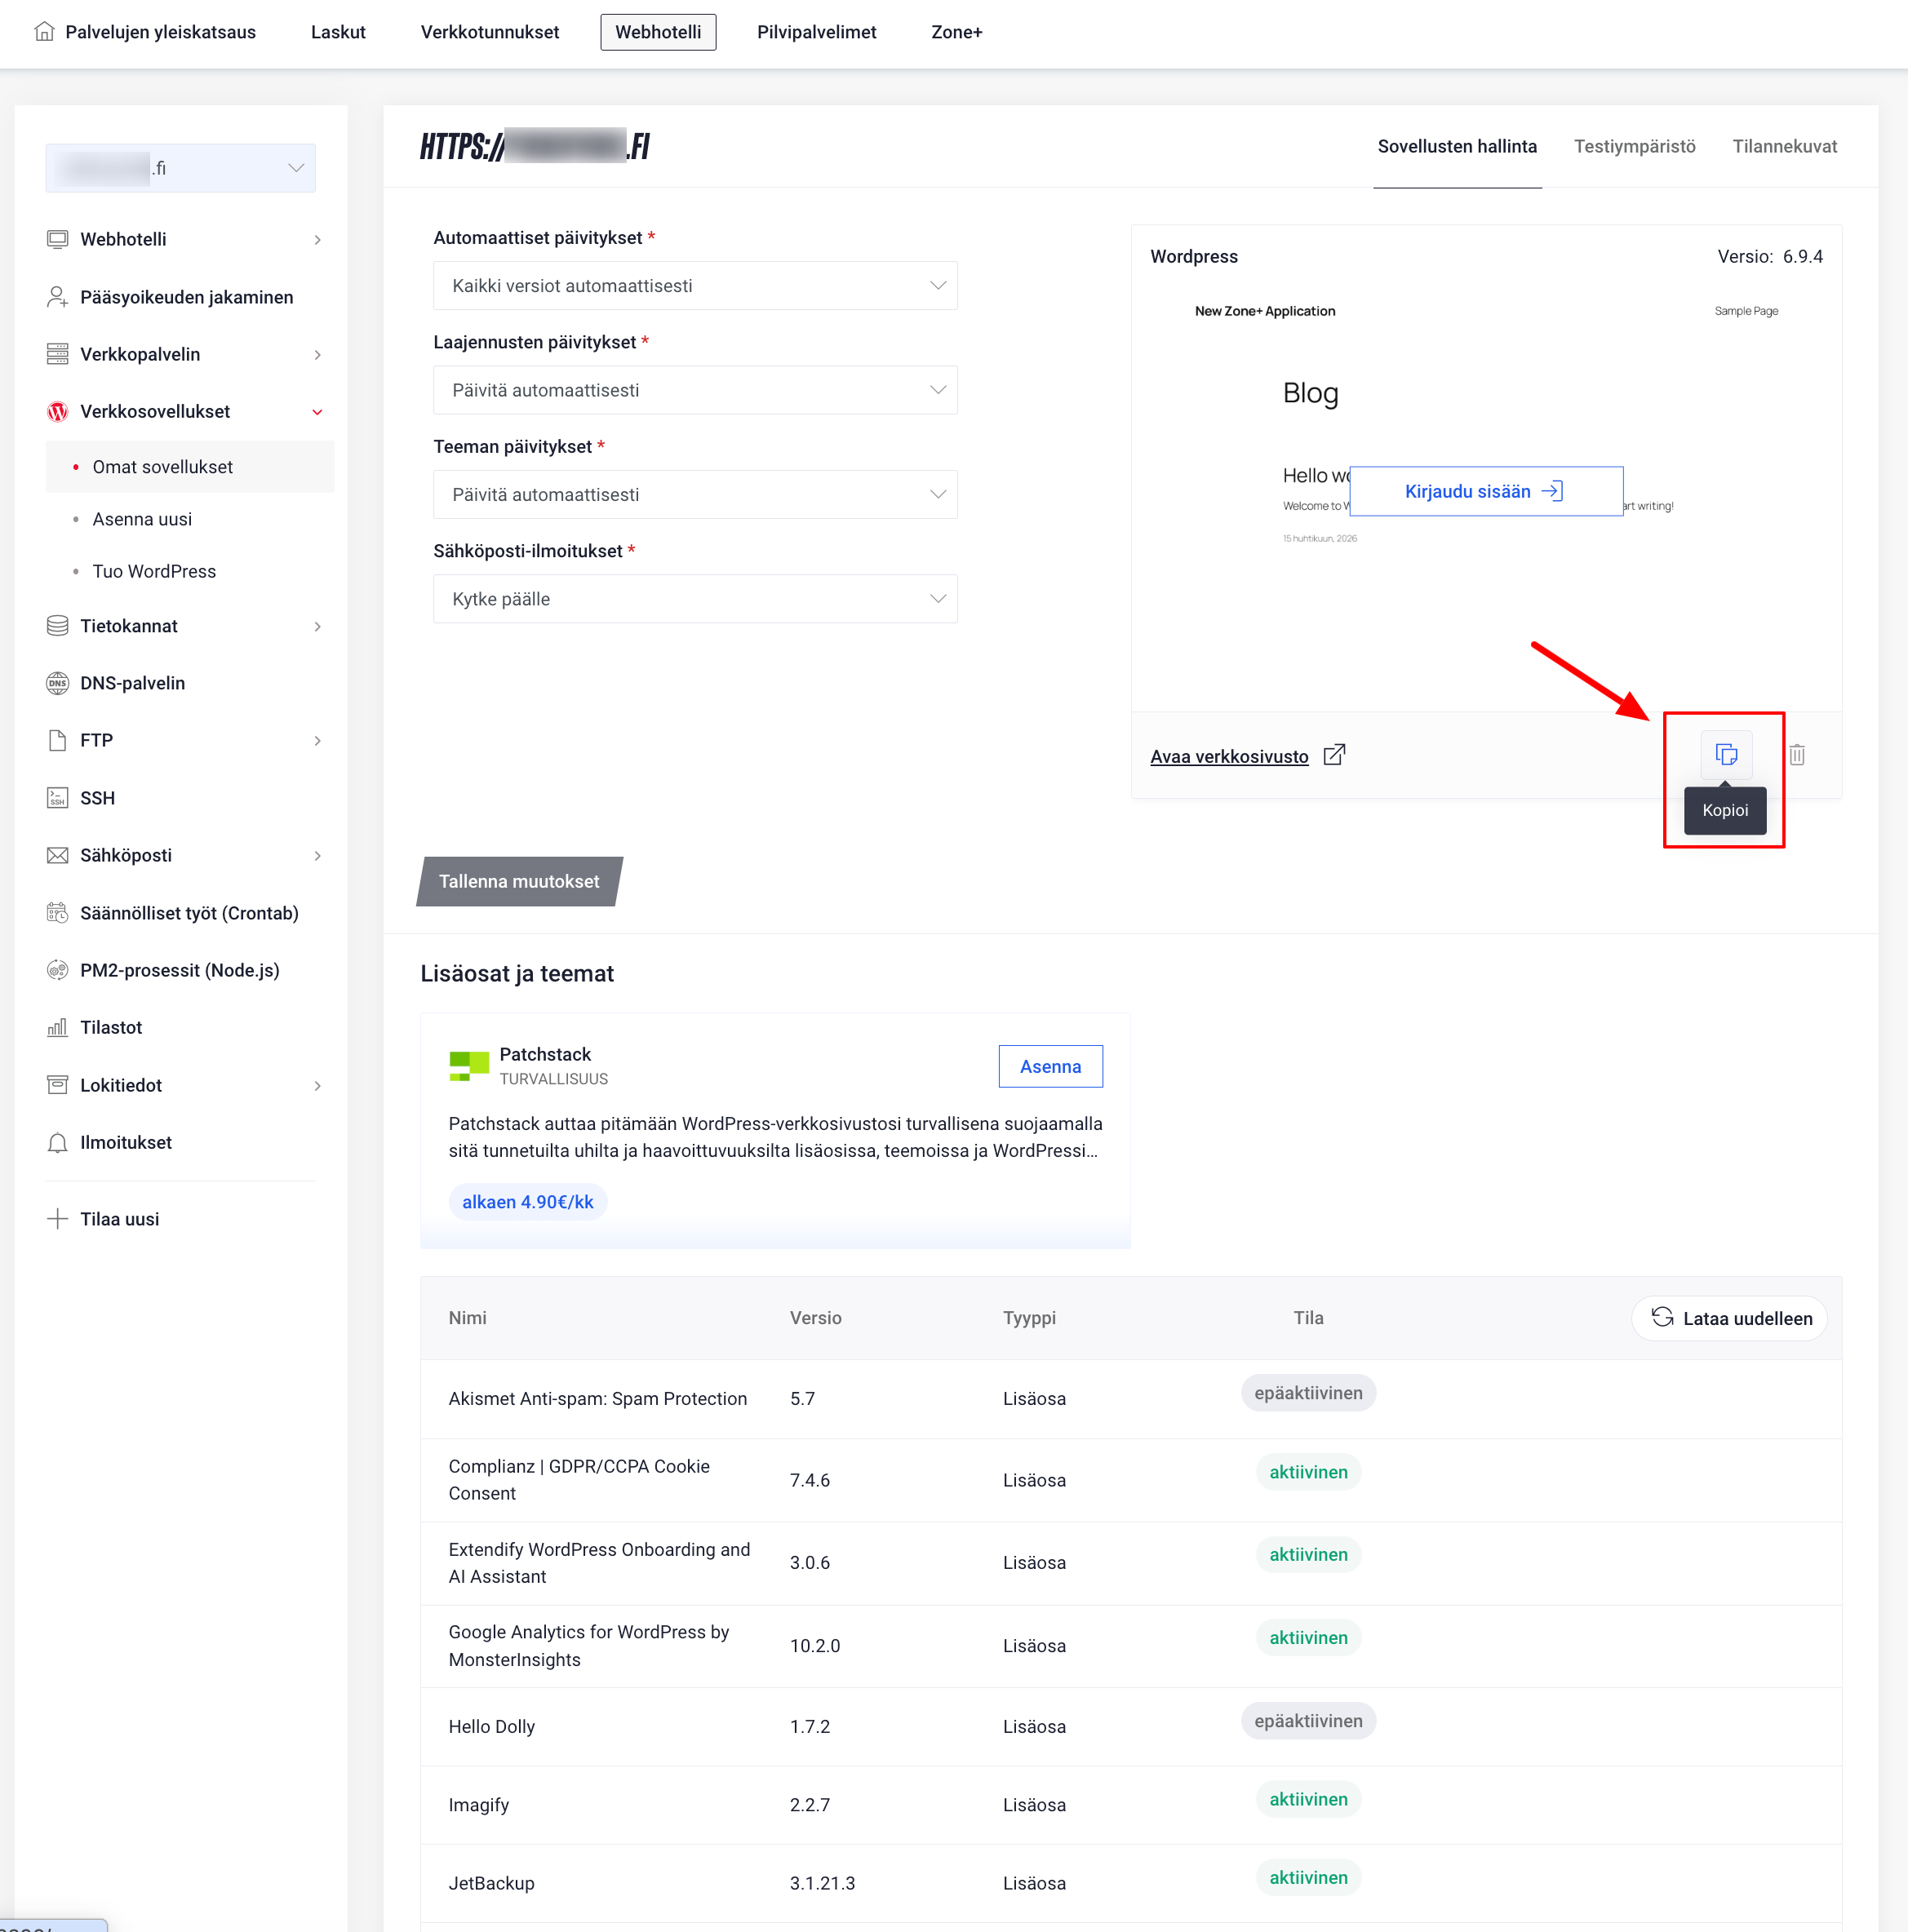Open the Pilvipalvelimet top menu
Screen dimensions: 1908x1932
click(x=816, y=32)
